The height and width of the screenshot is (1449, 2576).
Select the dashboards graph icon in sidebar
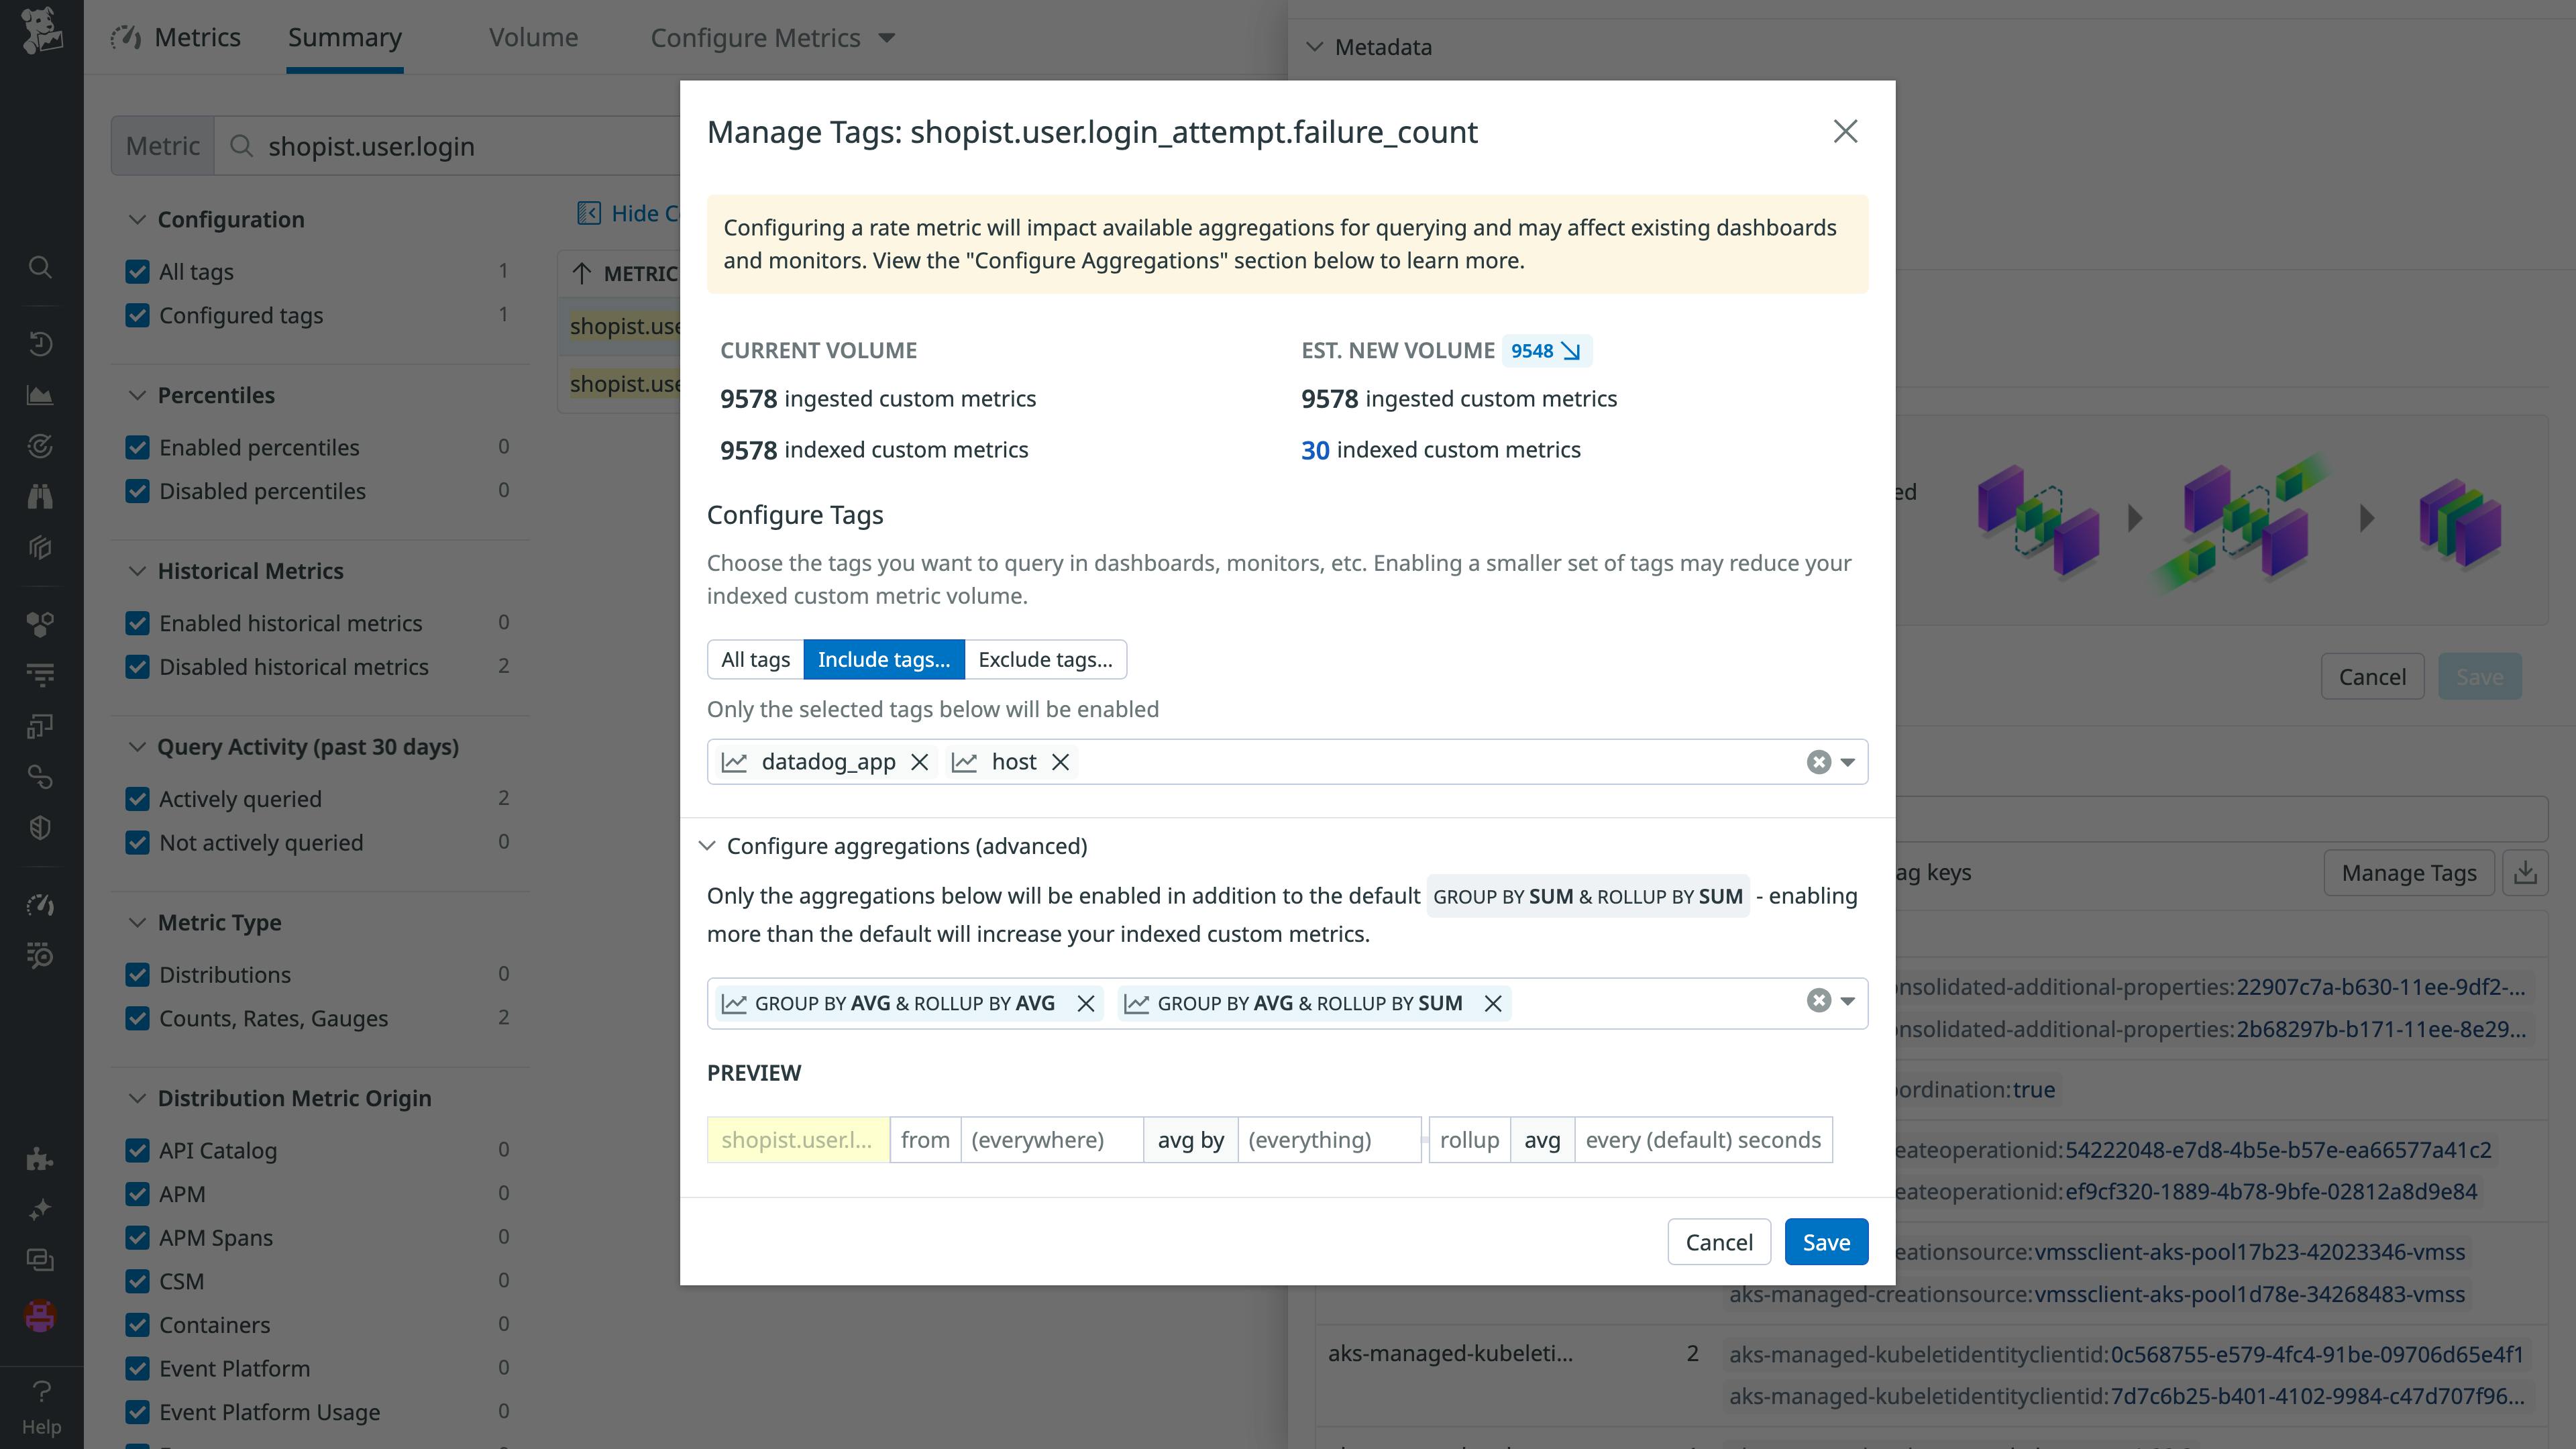coord(40,394)
